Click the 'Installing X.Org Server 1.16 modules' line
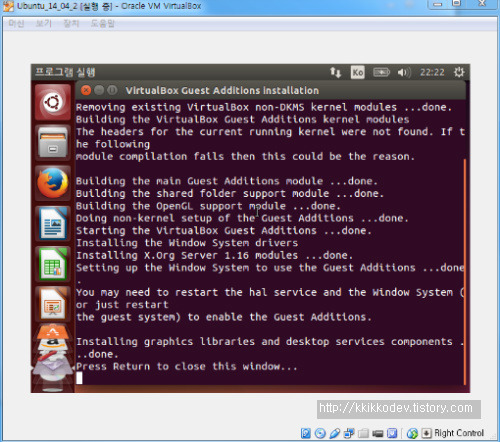Image resolution: width=500 pixels, height=442 pixels. [214, 255]
